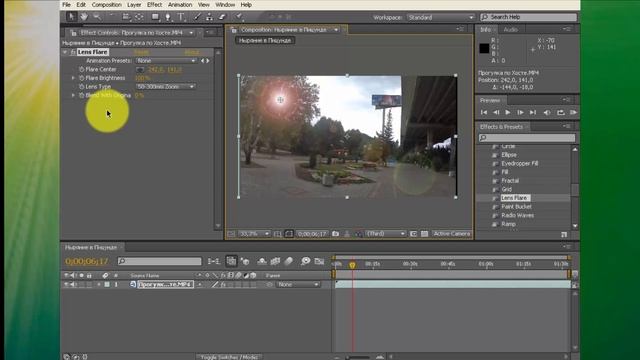
Task: Open the layer Parent None dropdown
Action: pos(298,284)
